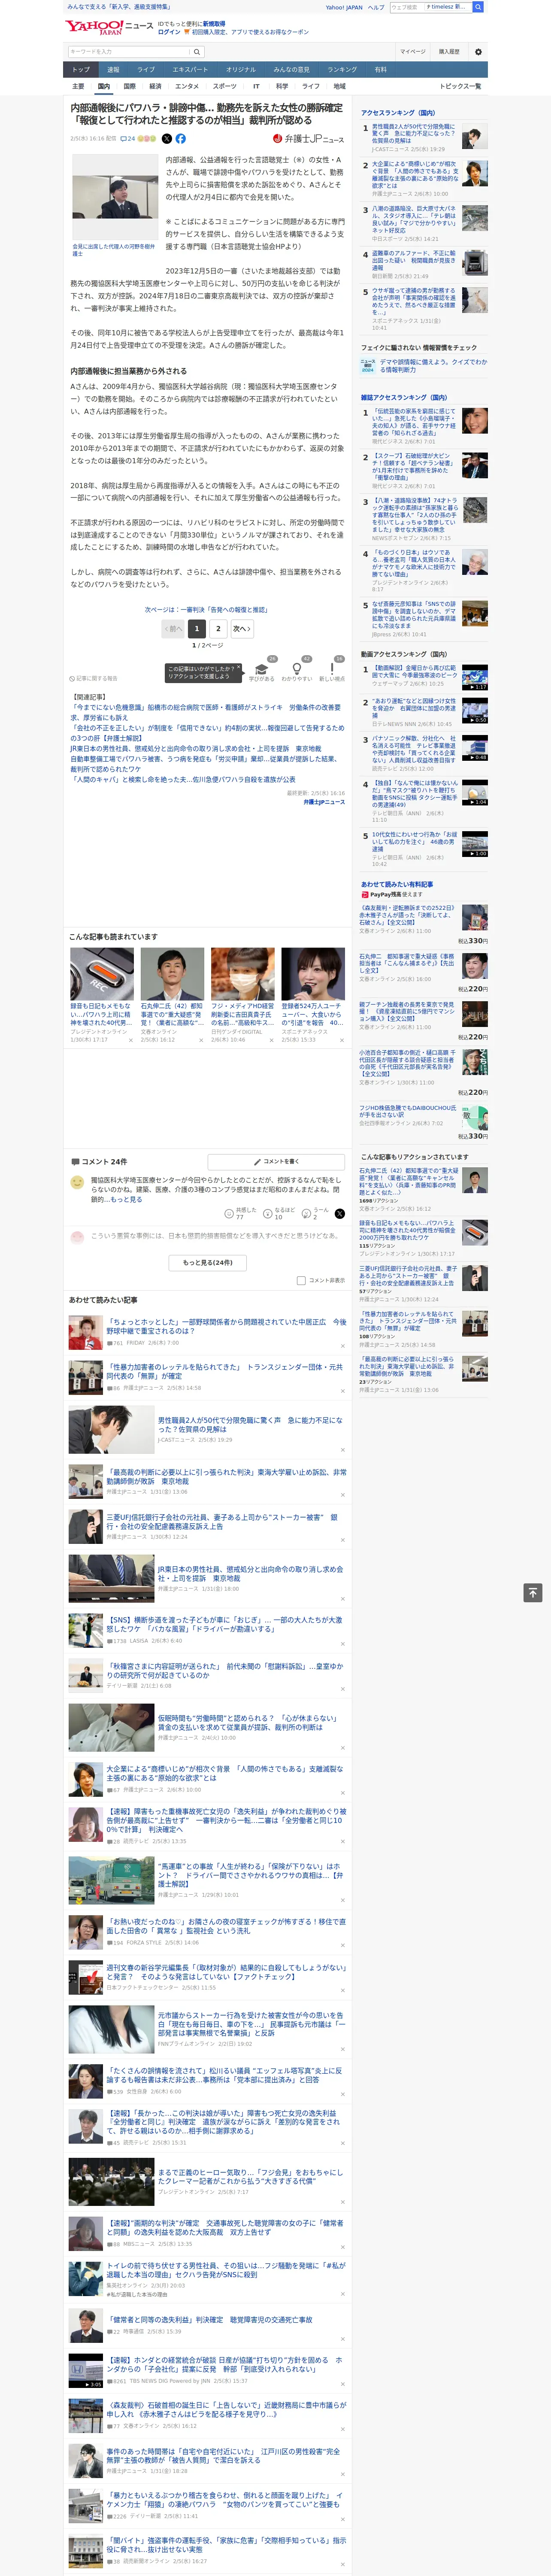Open the オリジナル navigation tab
Image resolution: width=551 pixels, height=2576 pixels.
point(241,70)
